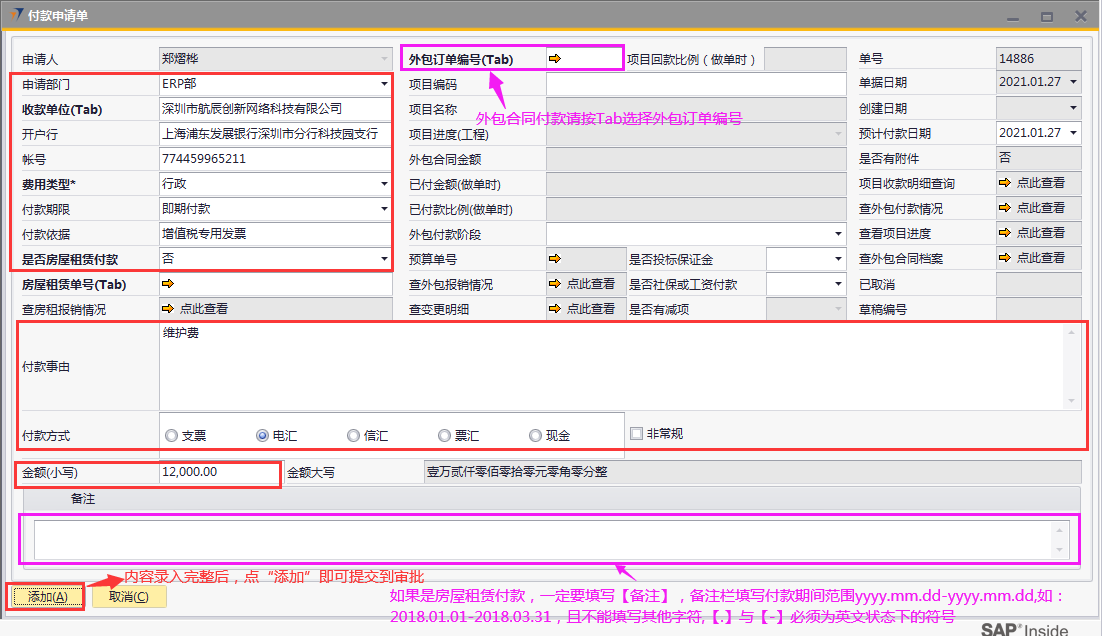Select the 支票 payment method
The width and height of the screenshot is (1102, 636).
point(172,436)
